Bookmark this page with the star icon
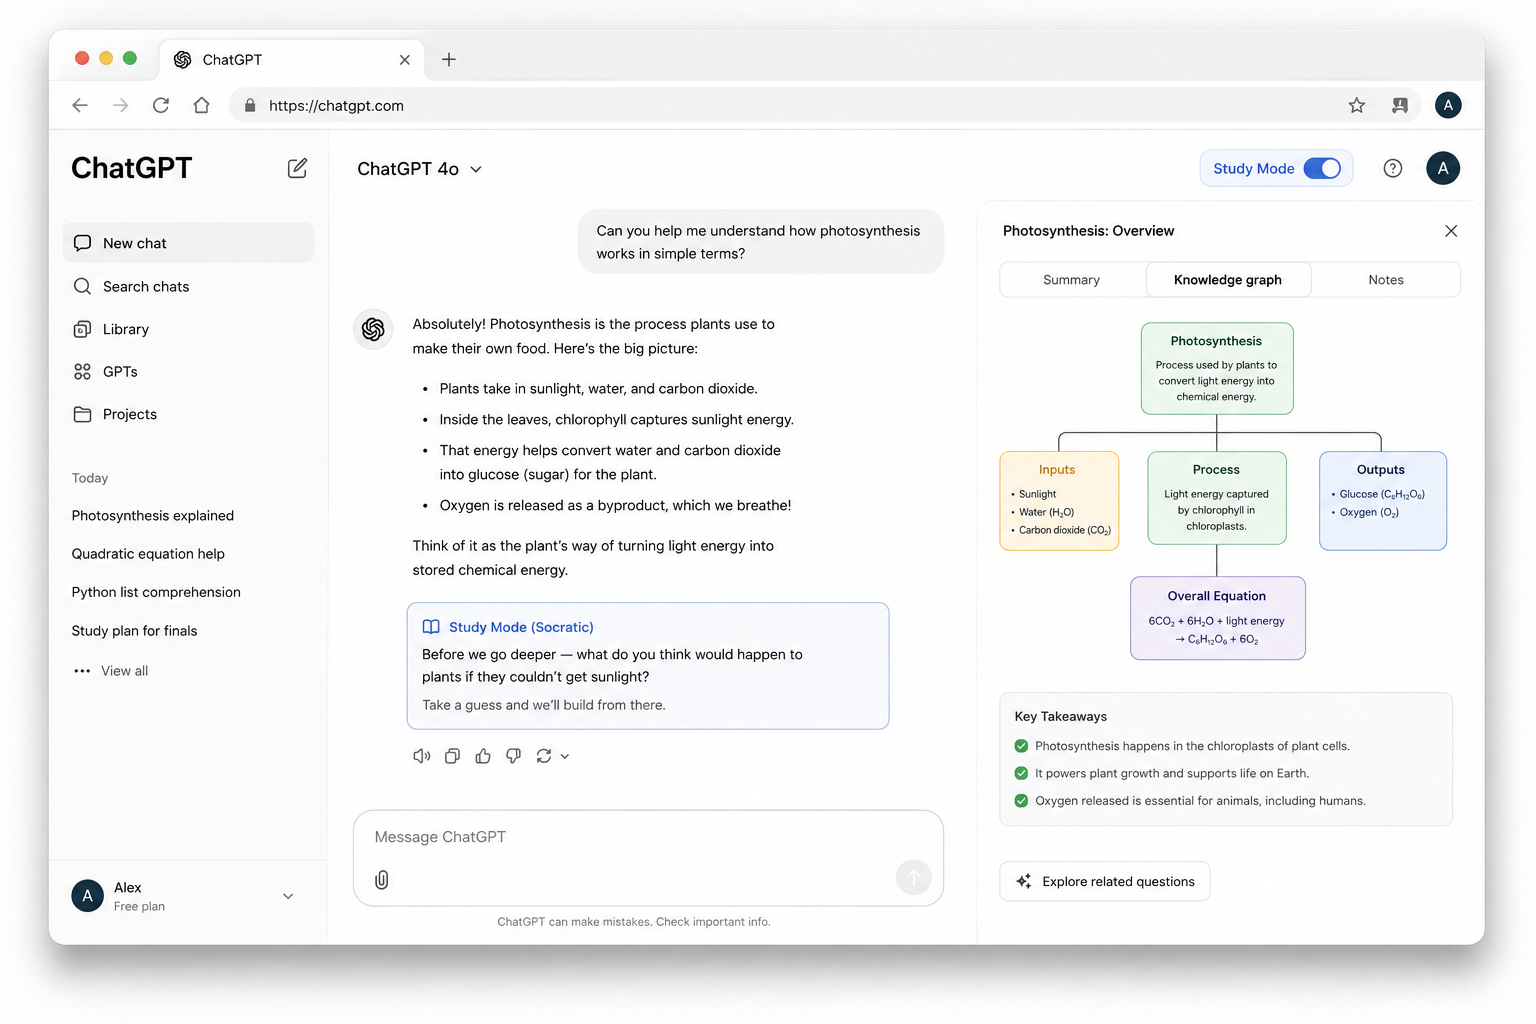 click(x=1357, y=105)
